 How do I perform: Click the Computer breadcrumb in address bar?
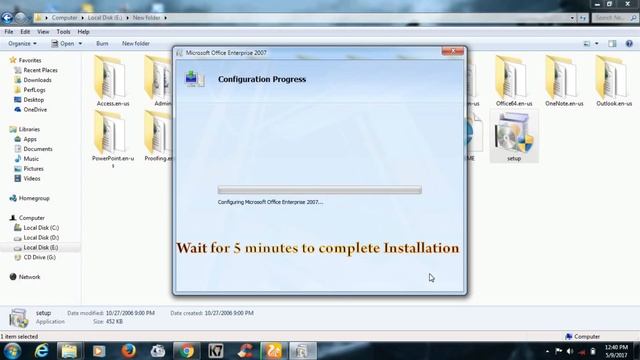(64, 18)
